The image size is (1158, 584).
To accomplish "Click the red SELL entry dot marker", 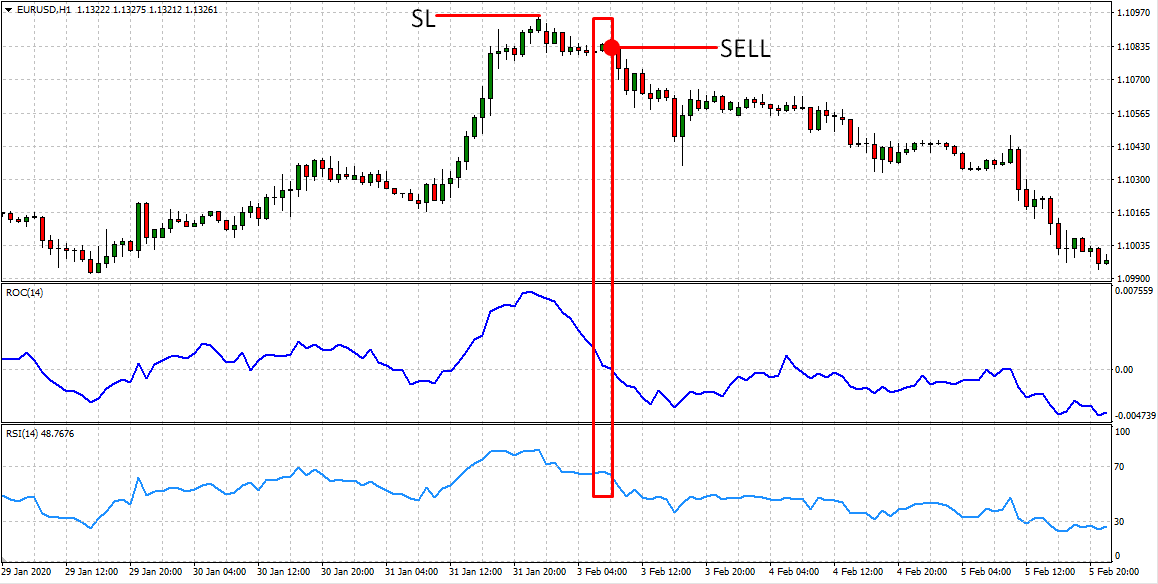I will (x=612, y=47).
